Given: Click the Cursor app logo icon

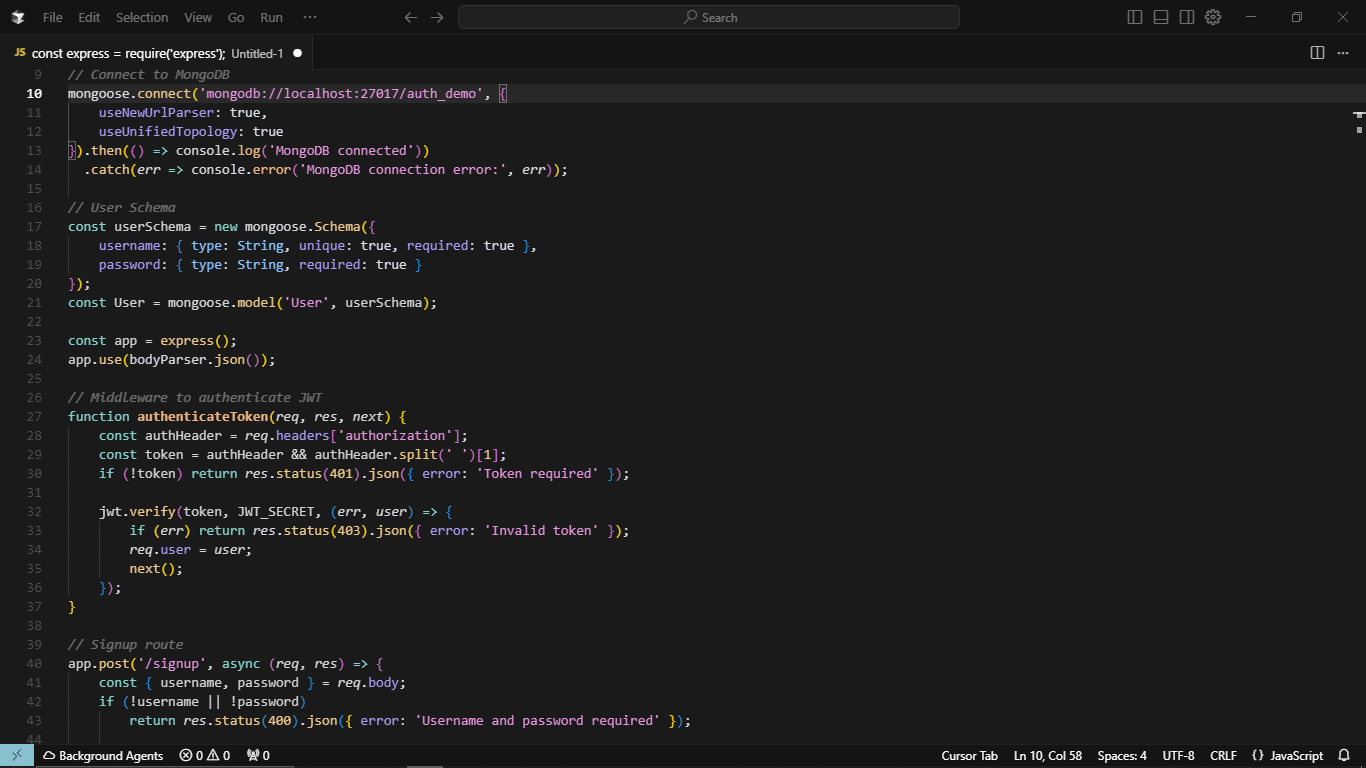Looking at the screenshot, I should coord(18,17).
